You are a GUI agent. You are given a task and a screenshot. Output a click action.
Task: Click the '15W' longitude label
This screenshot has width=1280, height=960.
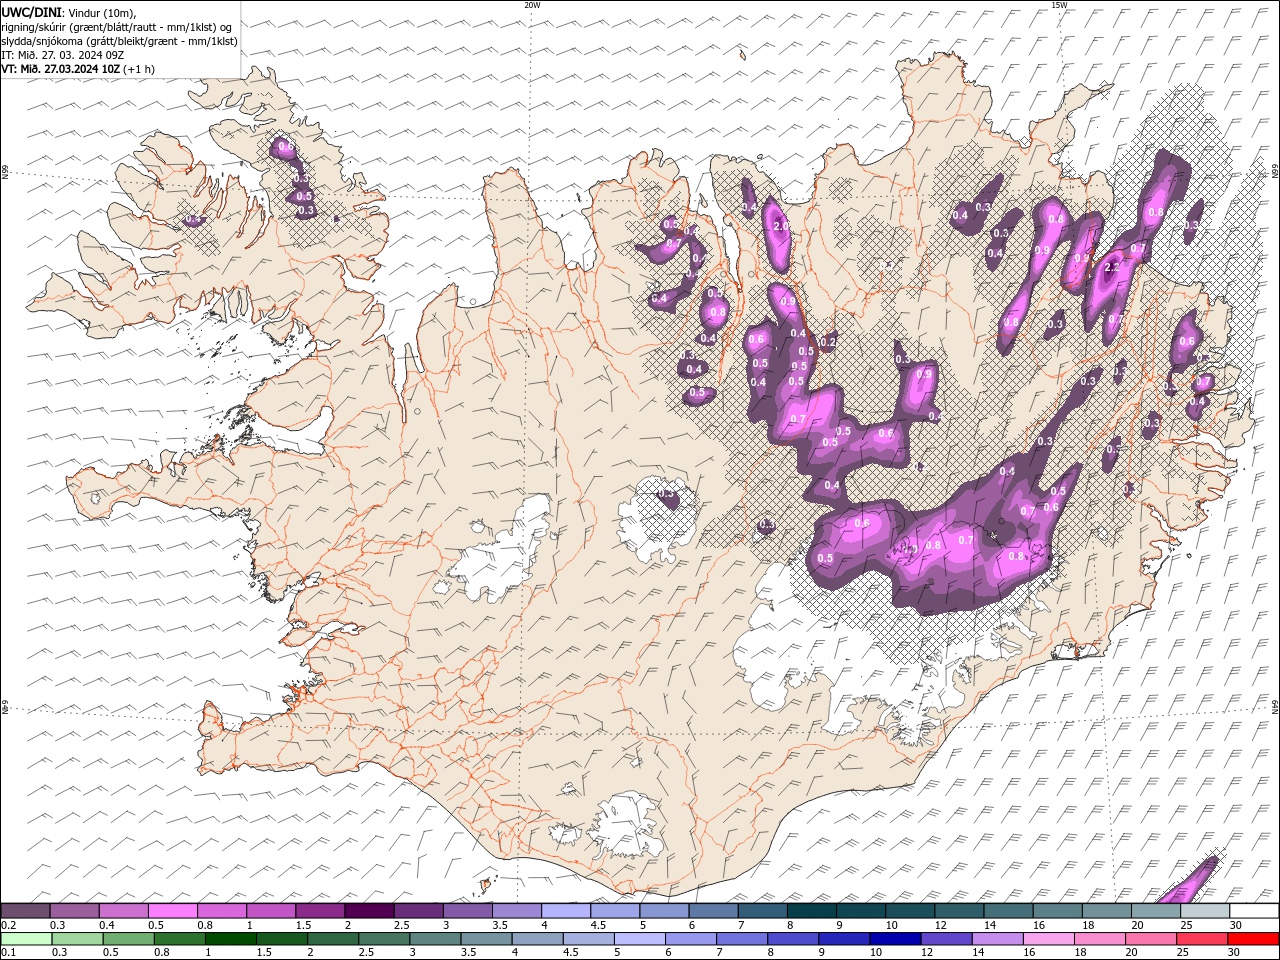point(1059,5)
